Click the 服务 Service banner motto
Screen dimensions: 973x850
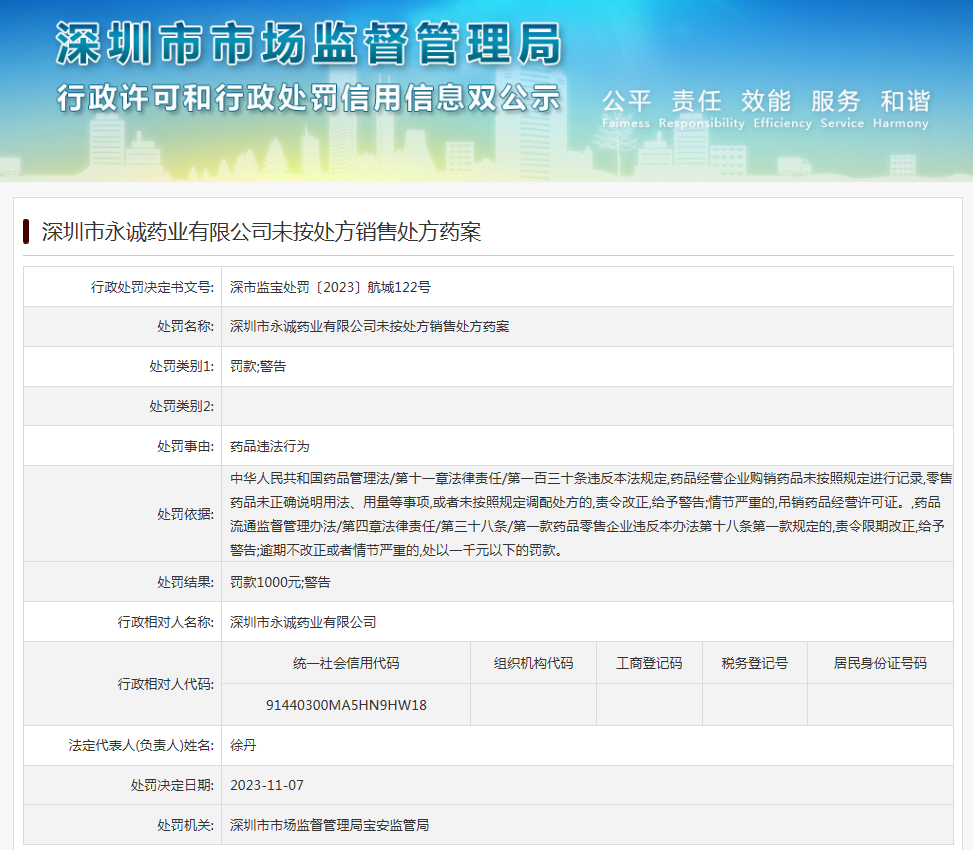(x=841, y=109)
